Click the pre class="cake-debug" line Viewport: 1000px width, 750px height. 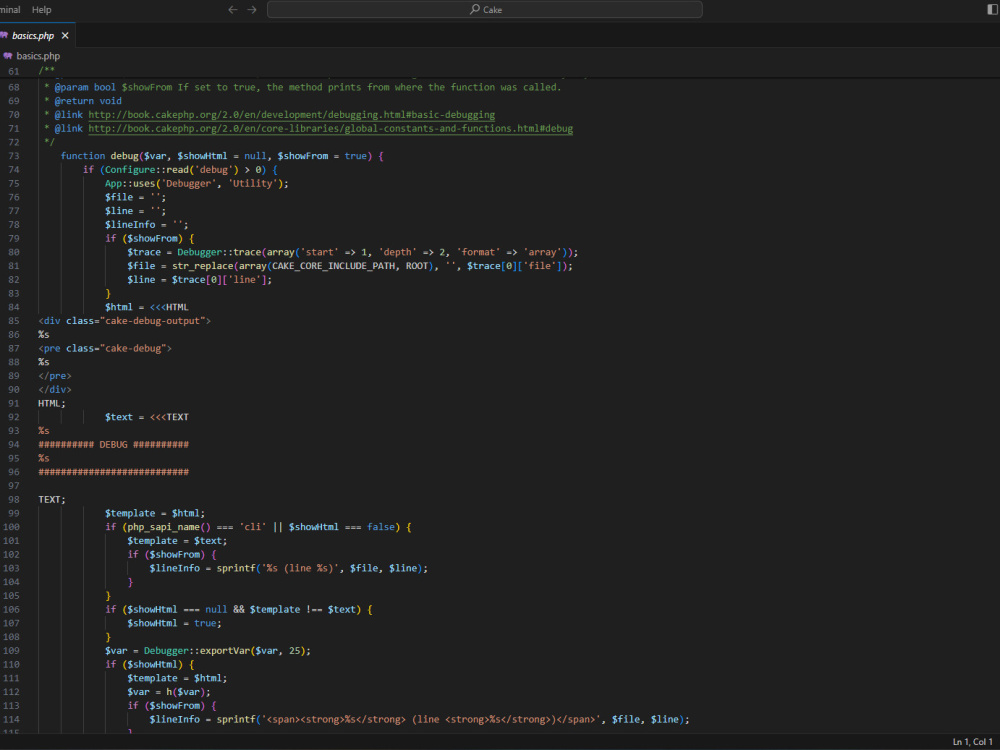click(x=105, y=348)
